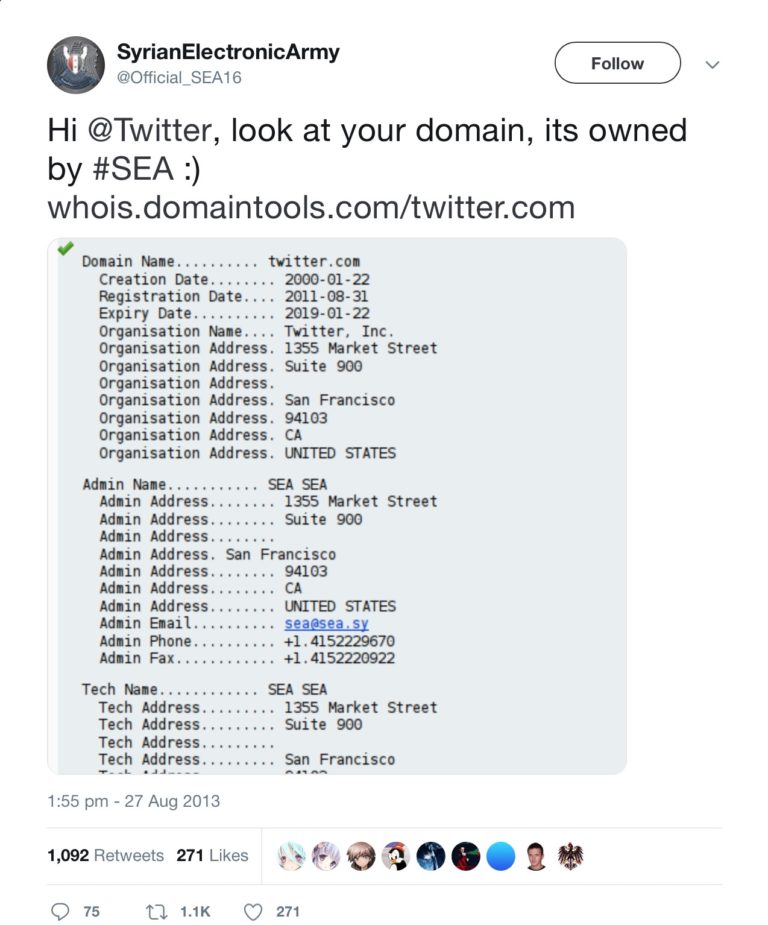Open the man's photo liker avatar
Viewport: 768px width, 925px height.
click(535, 856)
